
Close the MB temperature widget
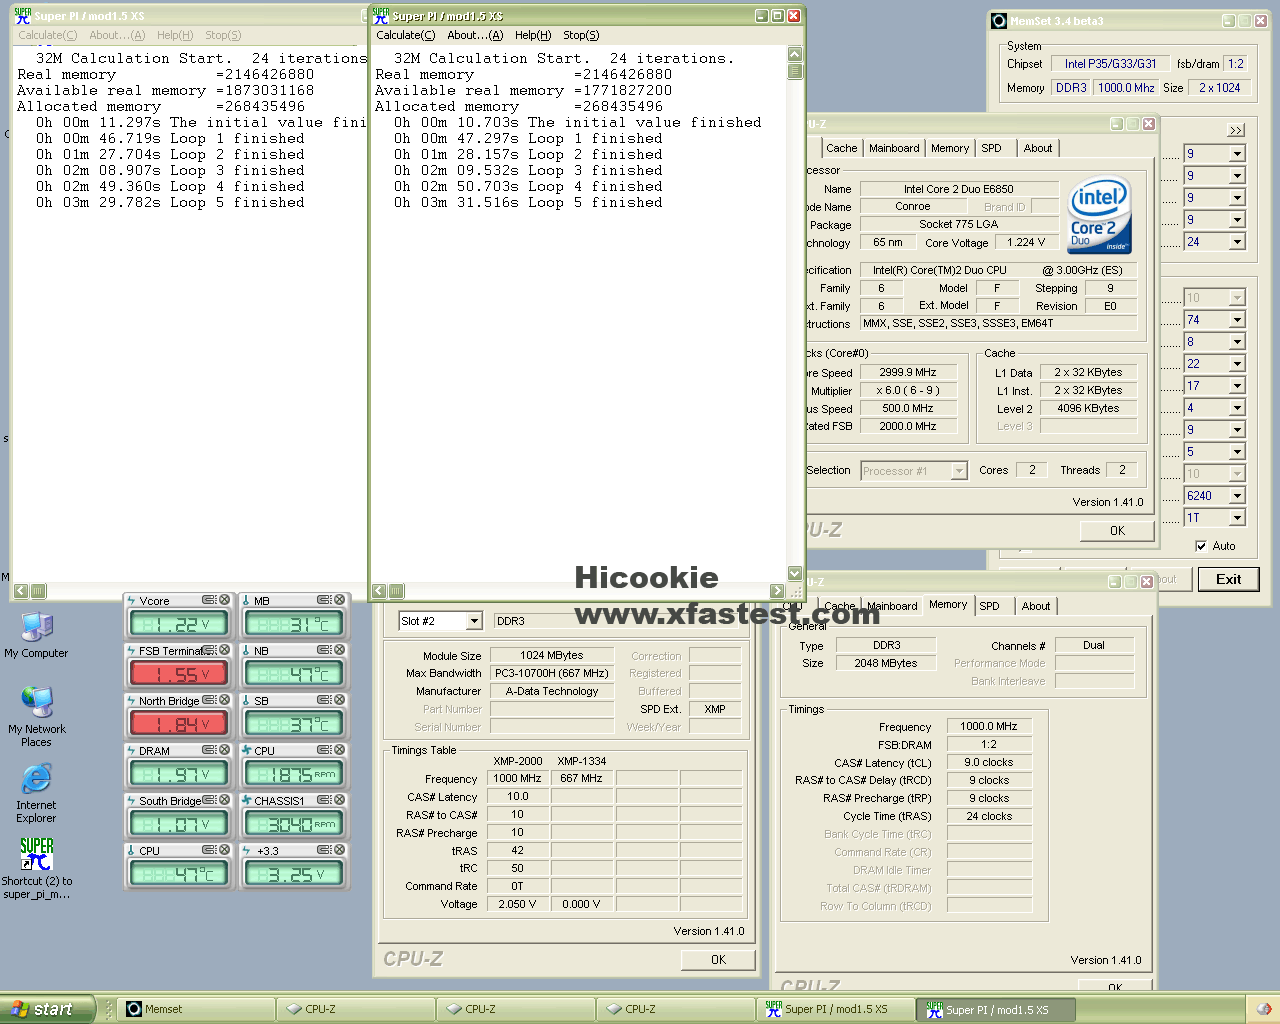click(339, 600)
